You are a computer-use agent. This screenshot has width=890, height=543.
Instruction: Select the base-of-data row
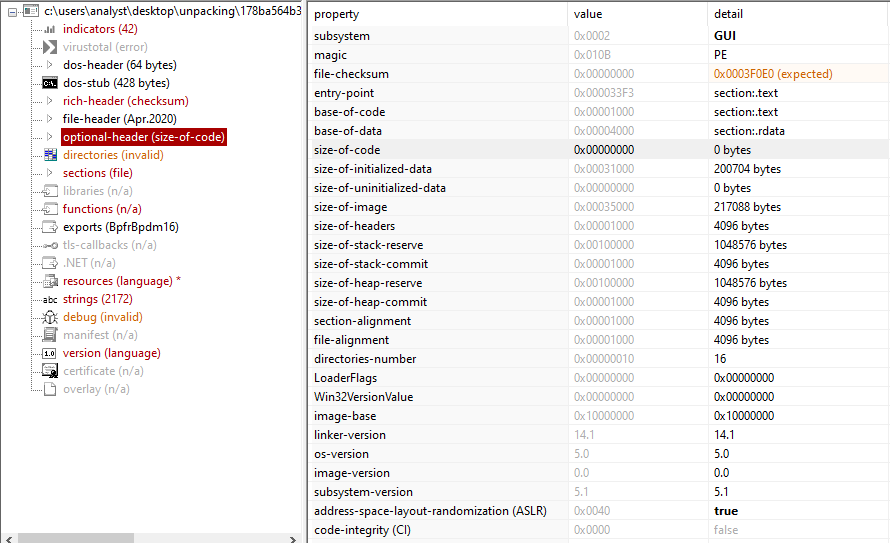click(599, 131)
